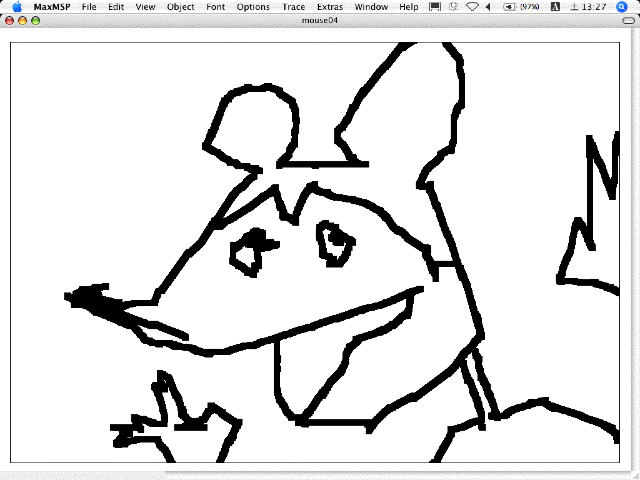640x480 pixels.
Task: Open the AirPort Wi-Fi status menu
Action: coord(472,7)
